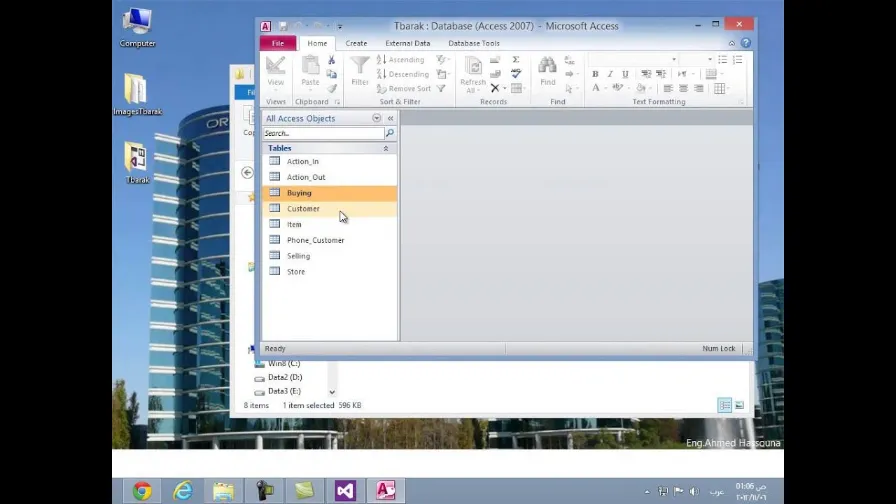Viewport: 896px width, 504px height.
Task: Click the Background Color paint bucket
Action: (641, 89)
